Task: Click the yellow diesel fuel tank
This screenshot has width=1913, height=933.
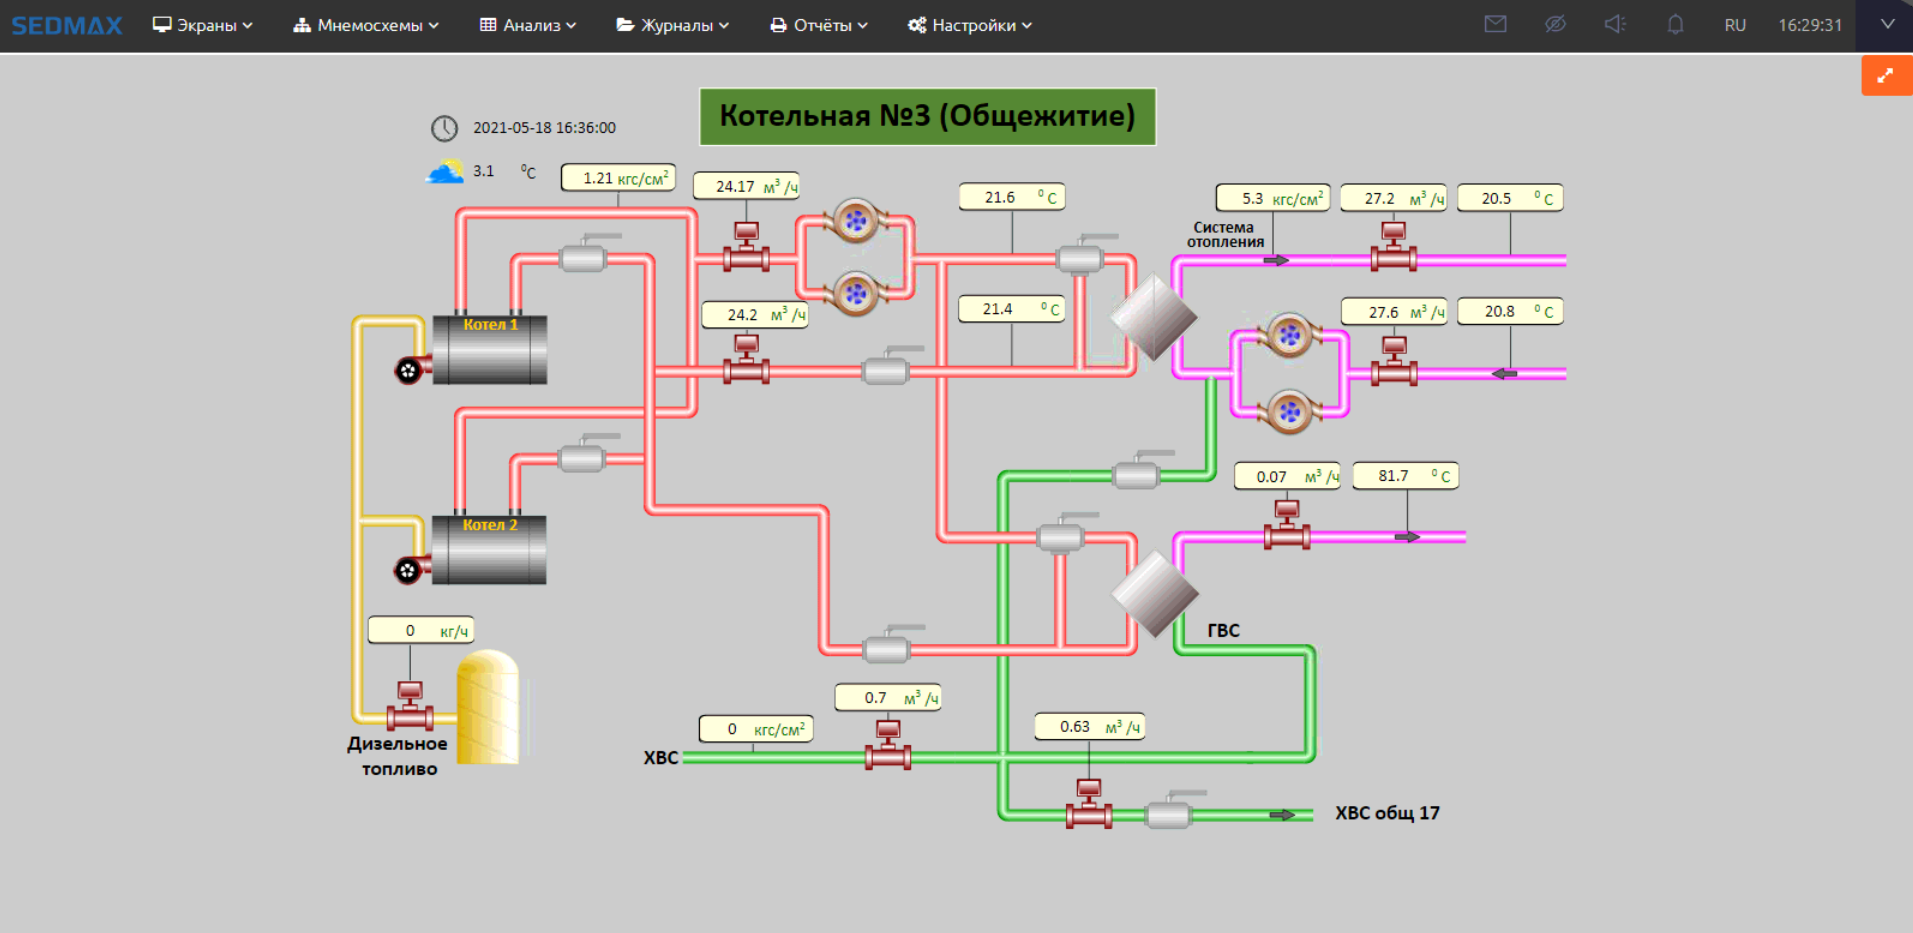Action: [x=488, y=707]
